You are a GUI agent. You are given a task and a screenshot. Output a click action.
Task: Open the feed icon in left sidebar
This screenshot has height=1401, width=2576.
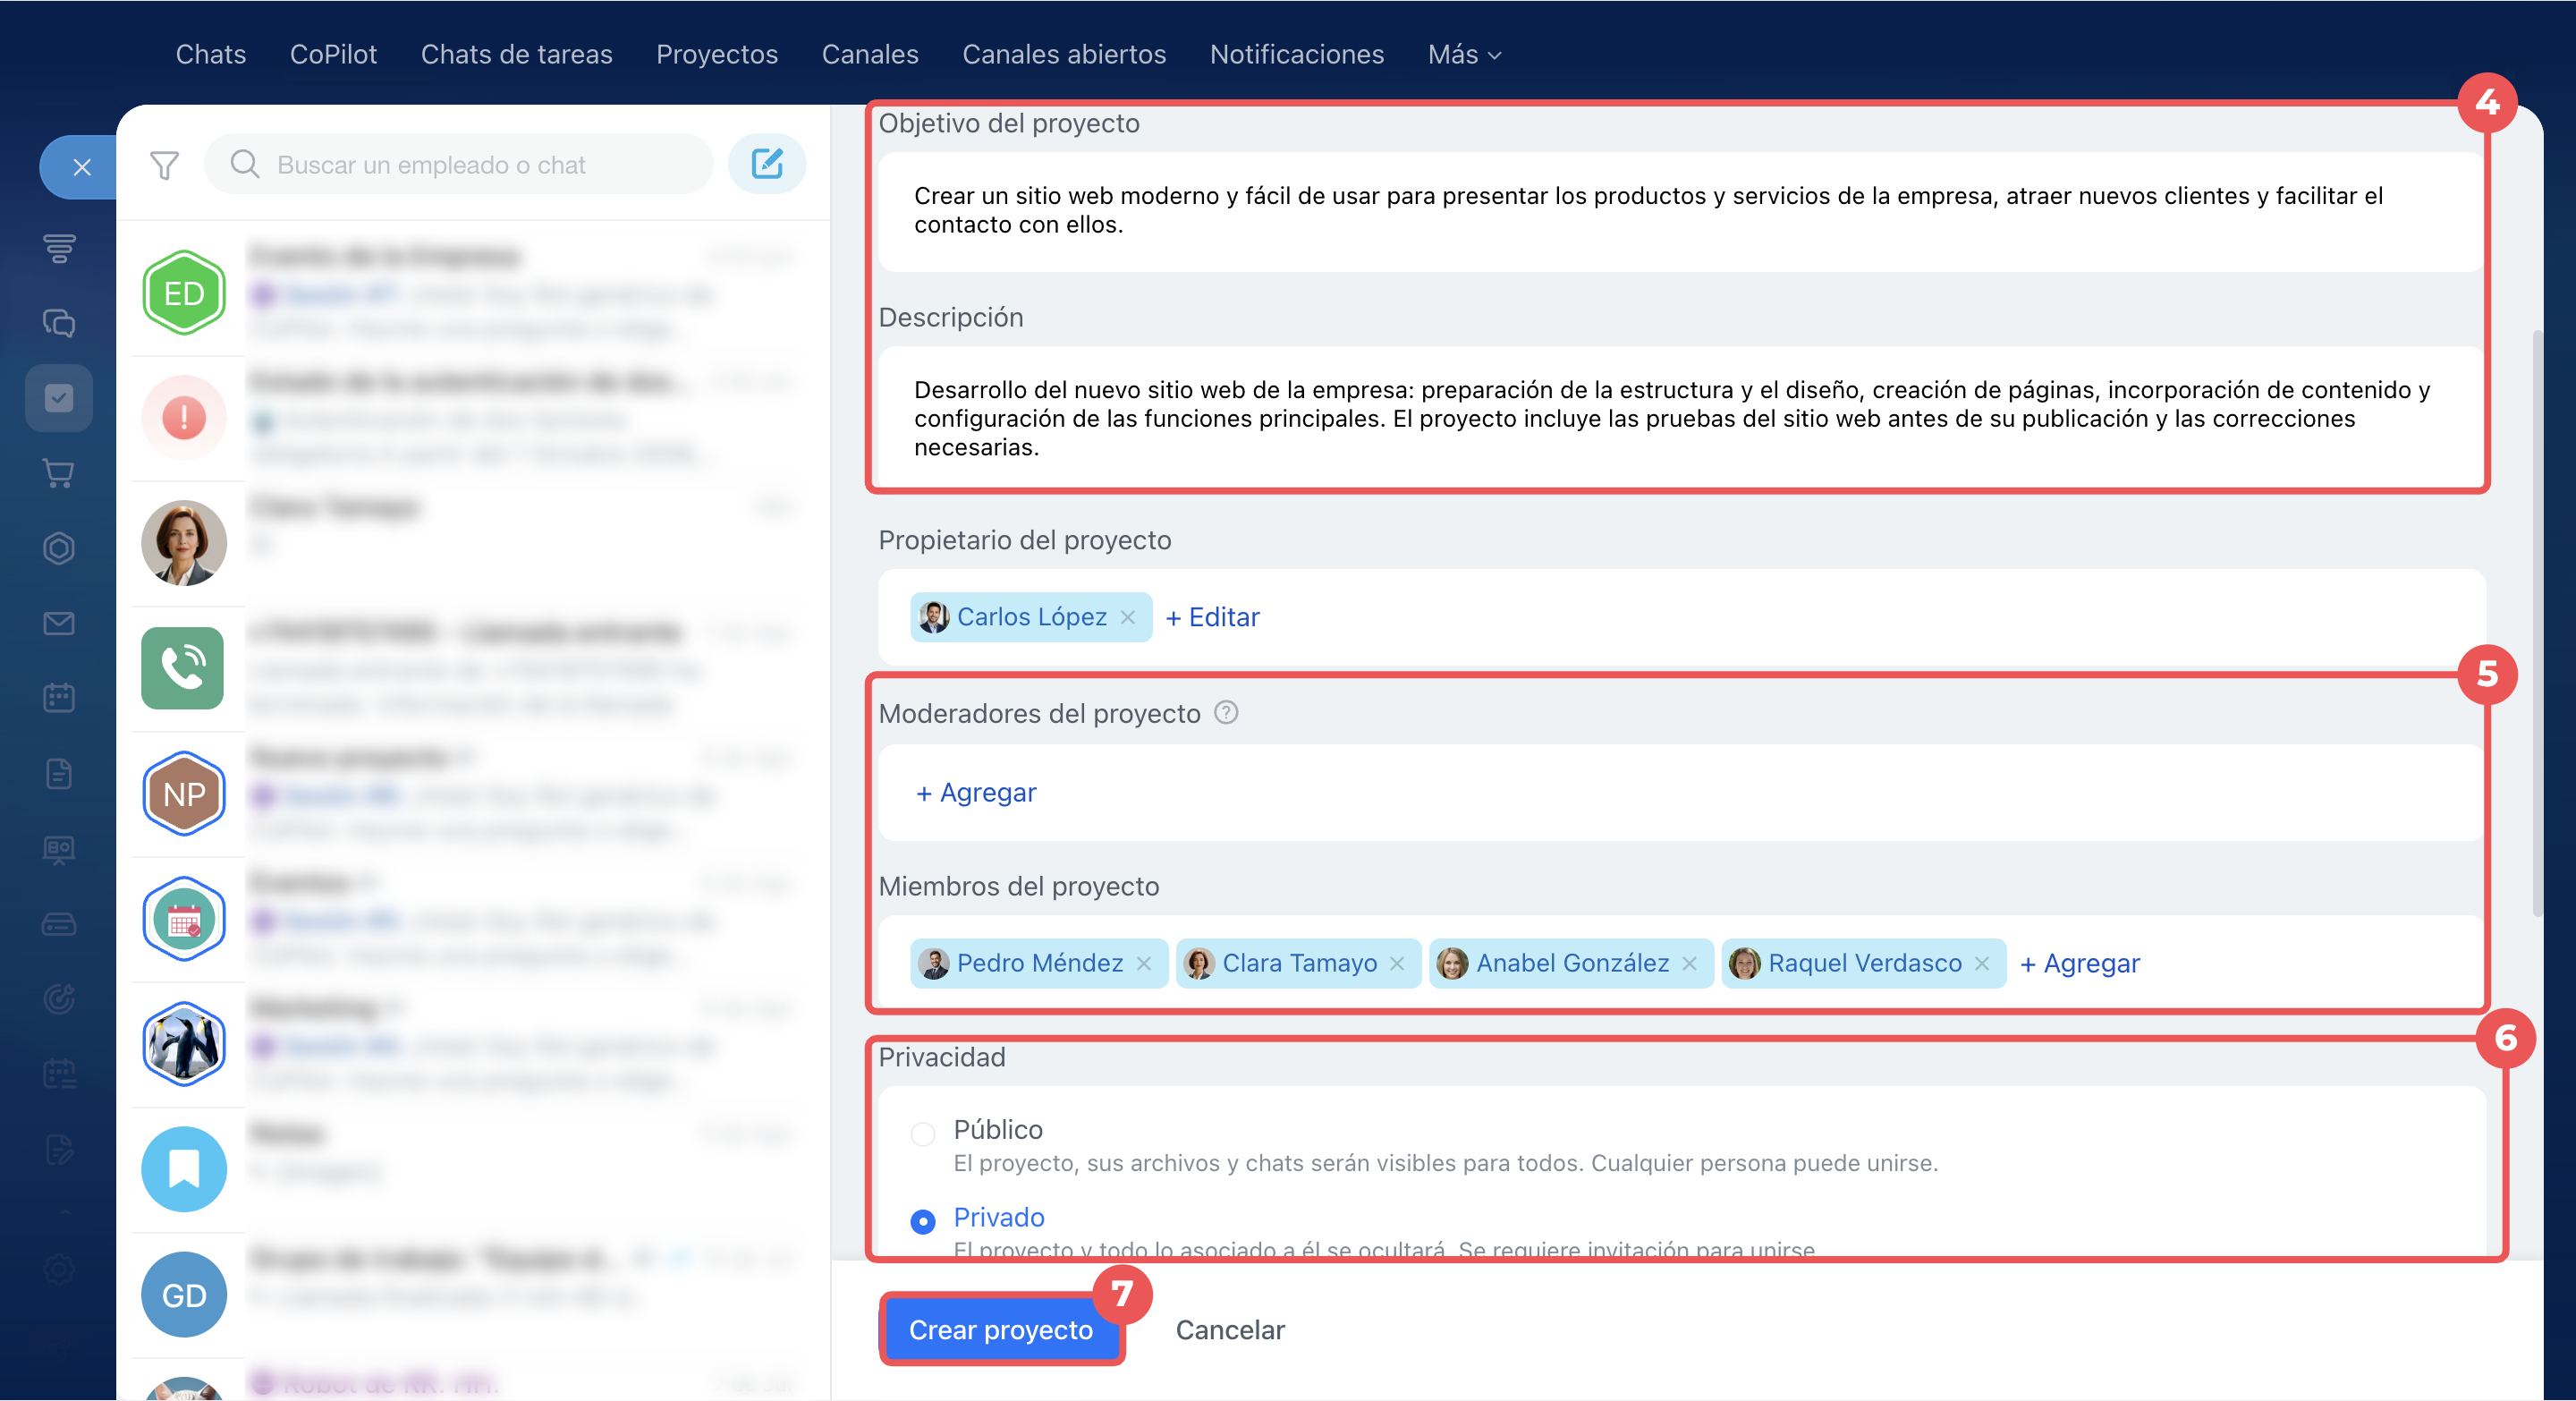(x=59, y=248)
